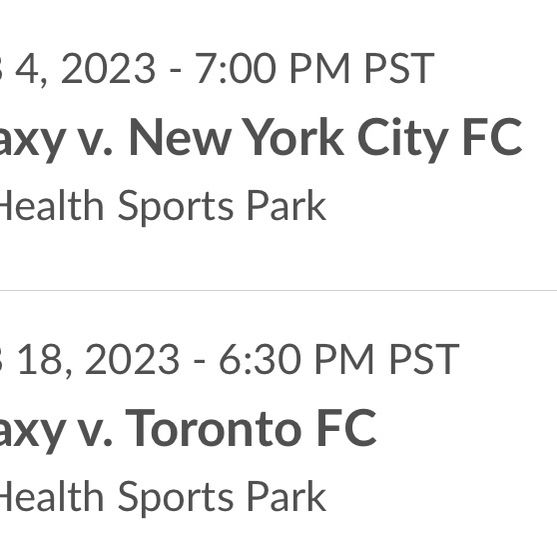Click the words New York in the first title
557x557 pixels.
coord(237,137)
